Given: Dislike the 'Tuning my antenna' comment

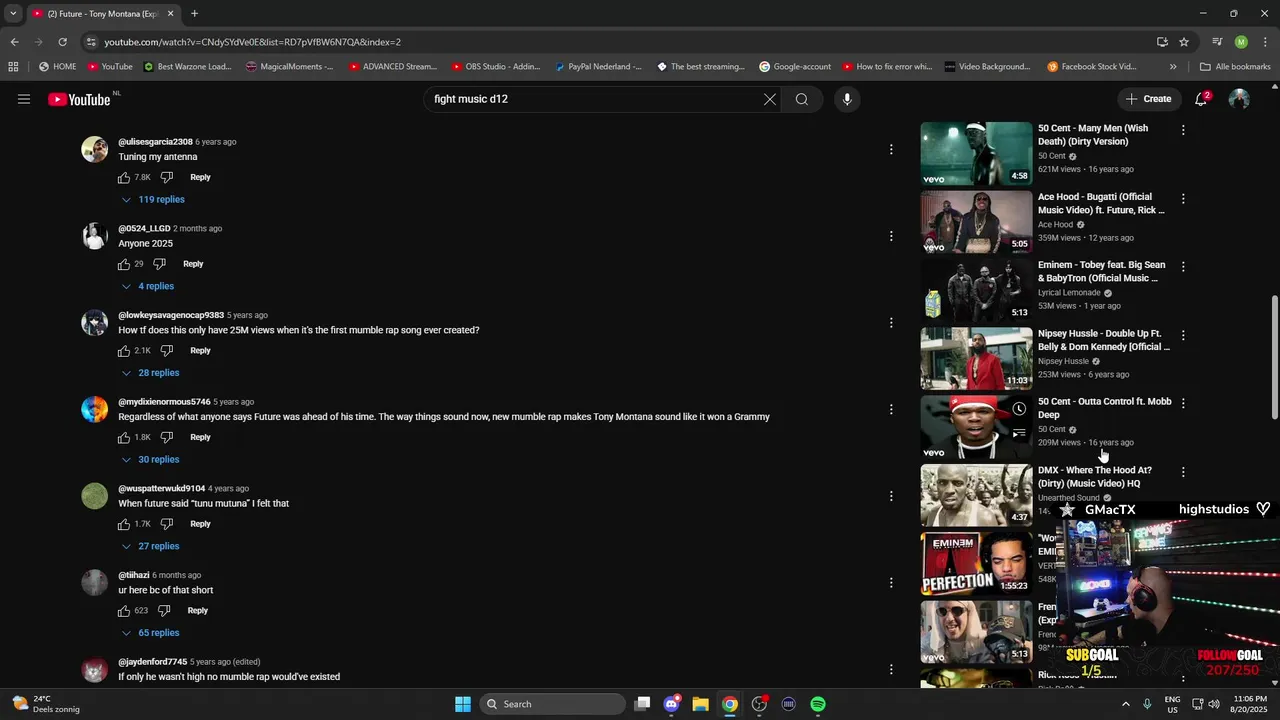Looking at the screenshot, I should pyautogui.click(x=167, y=177).
